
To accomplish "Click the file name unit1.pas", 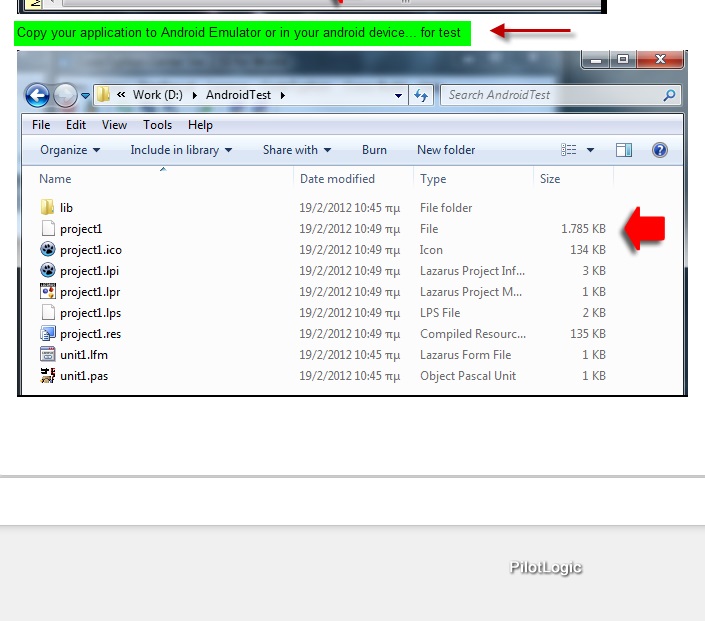I will (x=84, y=376).
